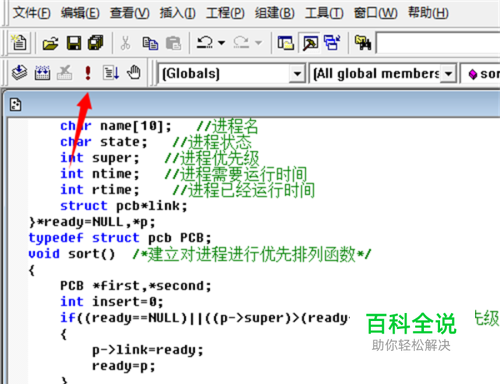500x384 pixels.
Task: Open the sort function members dropdown
Action: point(480,74)
